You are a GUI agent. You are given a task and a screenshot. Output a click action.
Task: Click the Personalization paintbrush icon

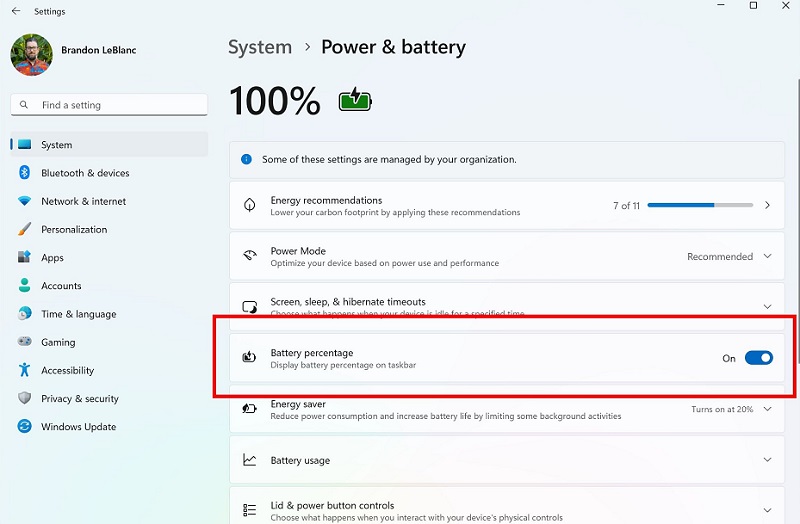tap(25, 229)
